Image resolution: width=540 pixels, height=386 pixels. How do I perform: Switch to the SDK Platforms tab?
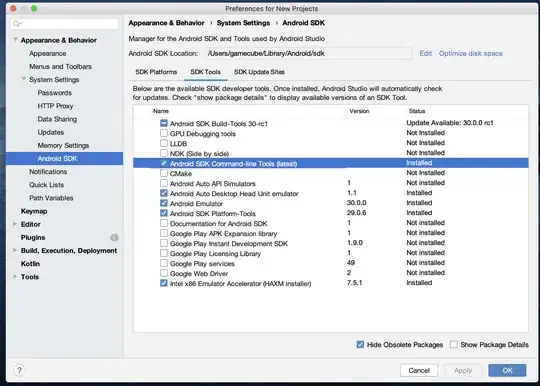(x=156, y=72)
